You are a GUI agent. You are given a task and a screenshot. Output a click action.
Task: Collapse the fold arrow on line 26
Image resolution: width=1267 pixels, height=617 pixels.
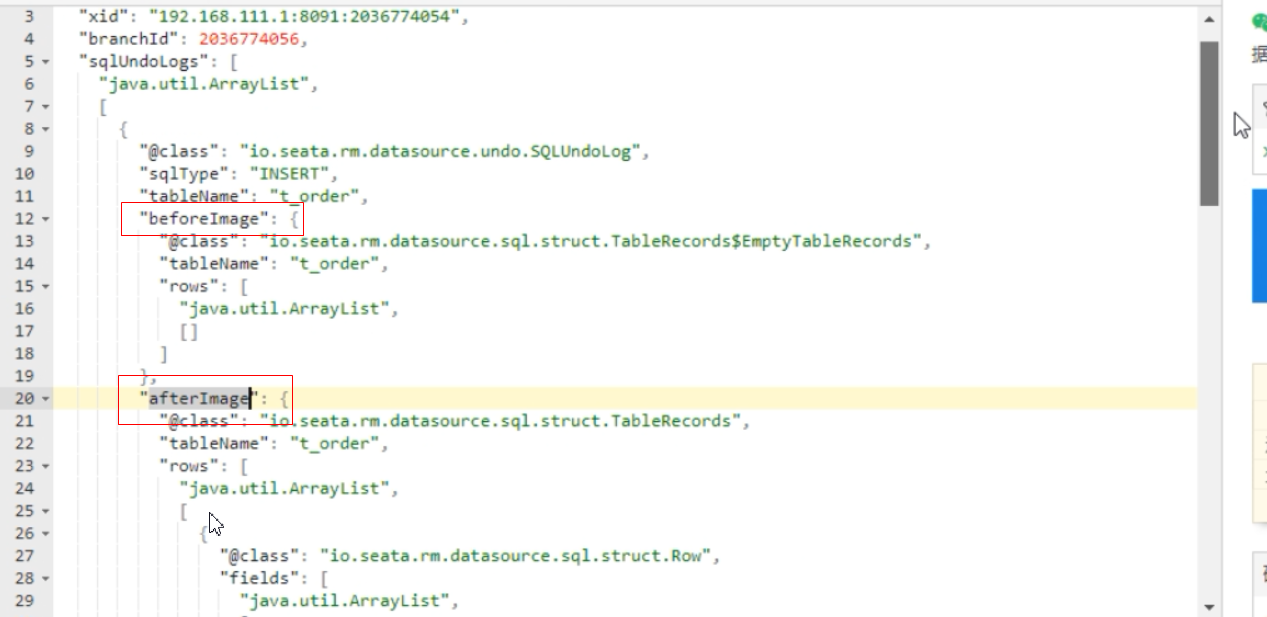point(45,534)
